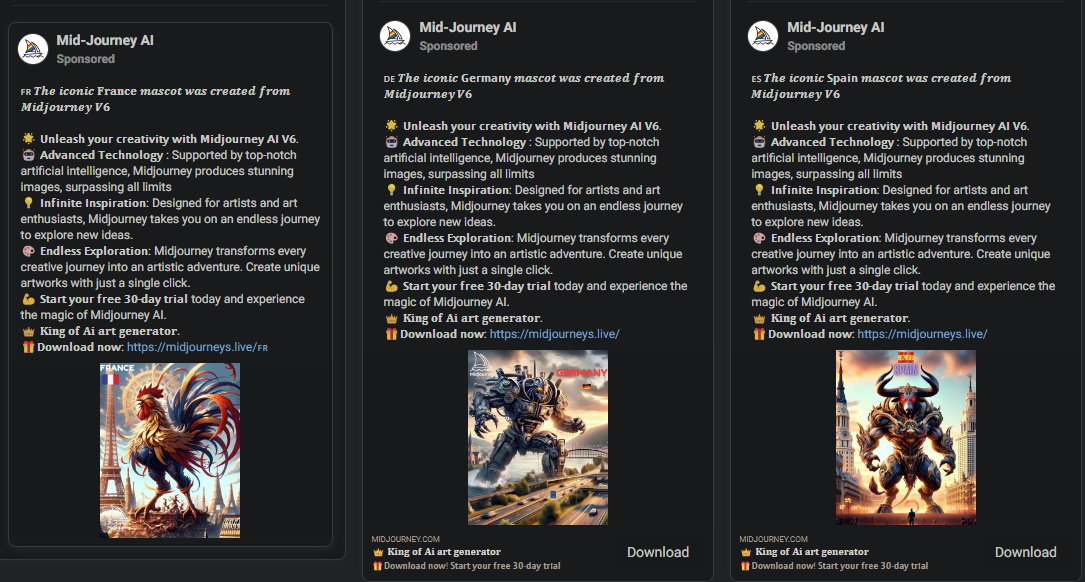
Task: Click MIDJOURNEY.COM domain under Germany image
Action: (x=405, y=538)
